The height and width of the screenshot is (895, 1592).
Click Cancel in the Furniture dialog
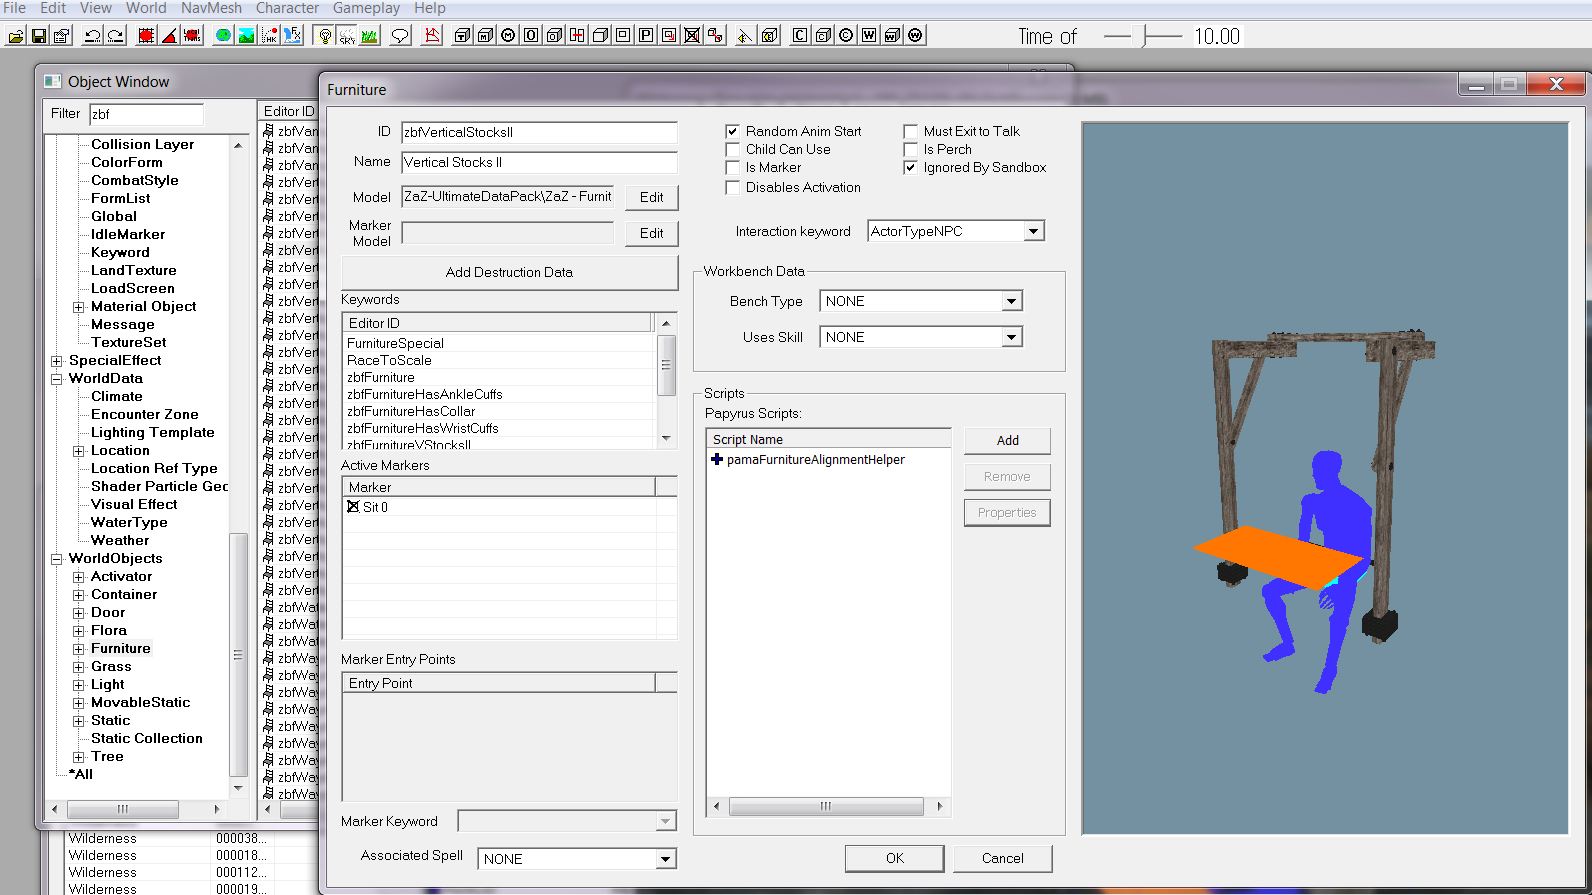(1003, 858)
